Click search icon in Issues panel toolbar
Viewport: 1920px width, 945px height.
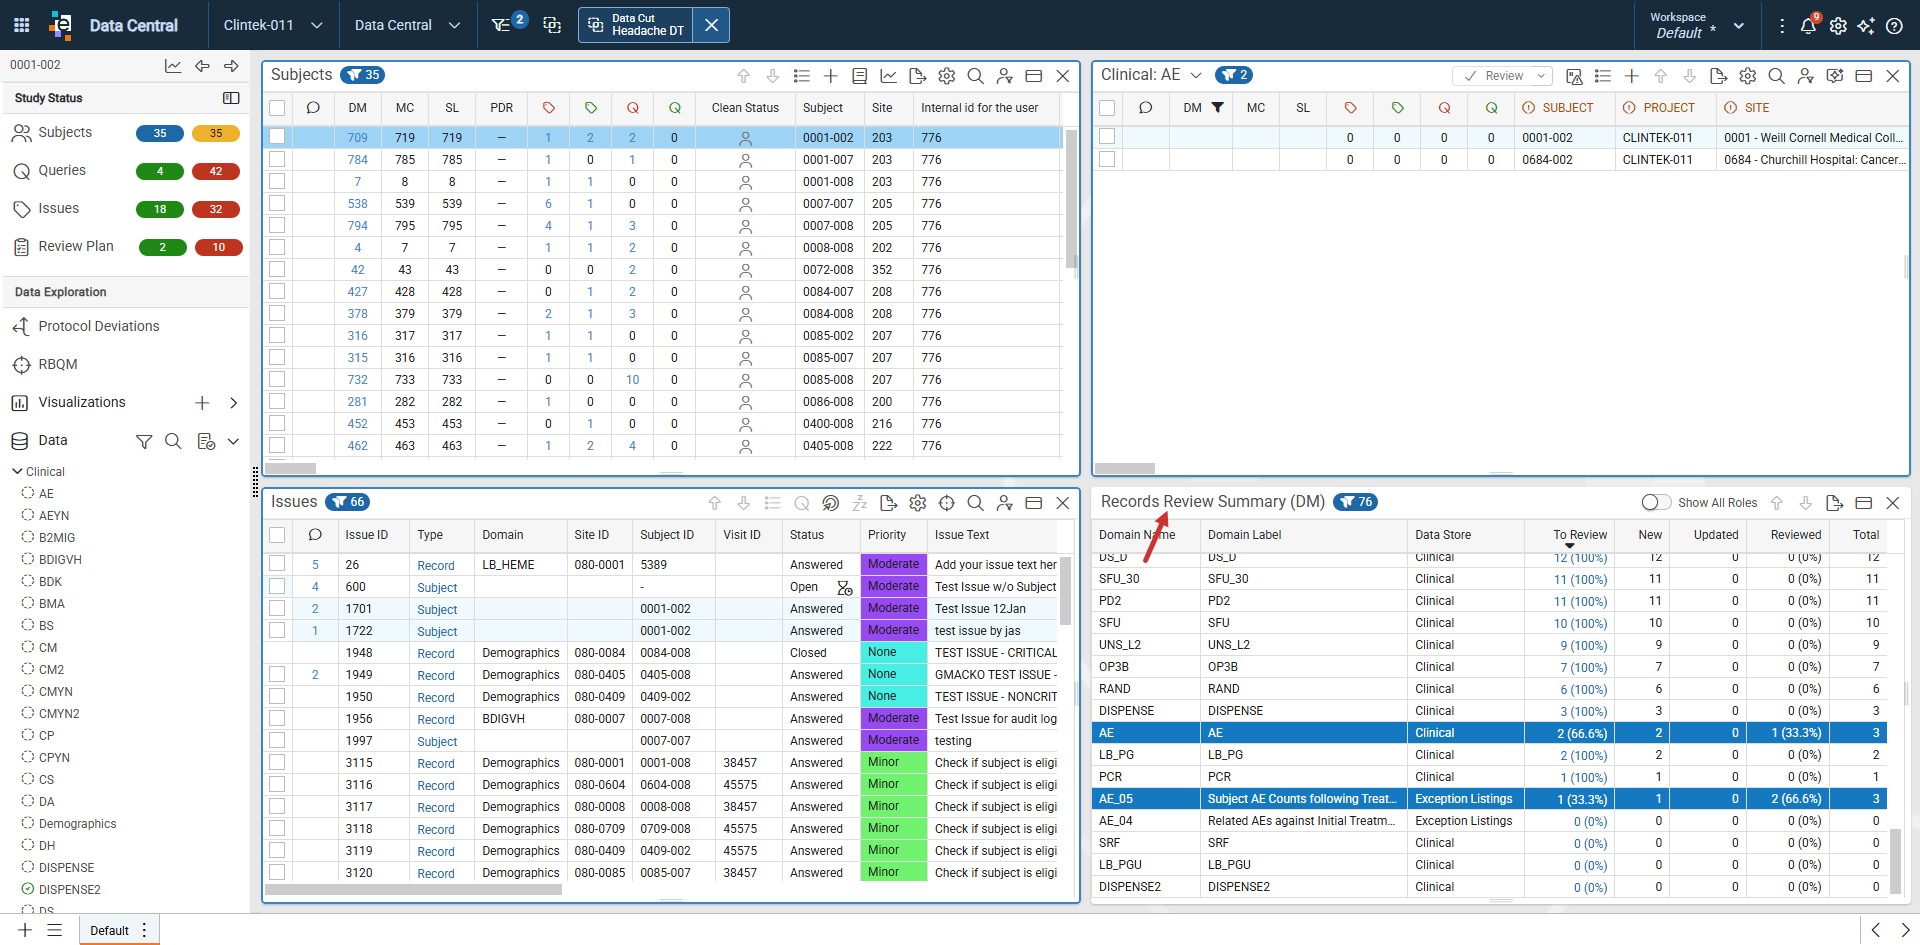point(975,503)
